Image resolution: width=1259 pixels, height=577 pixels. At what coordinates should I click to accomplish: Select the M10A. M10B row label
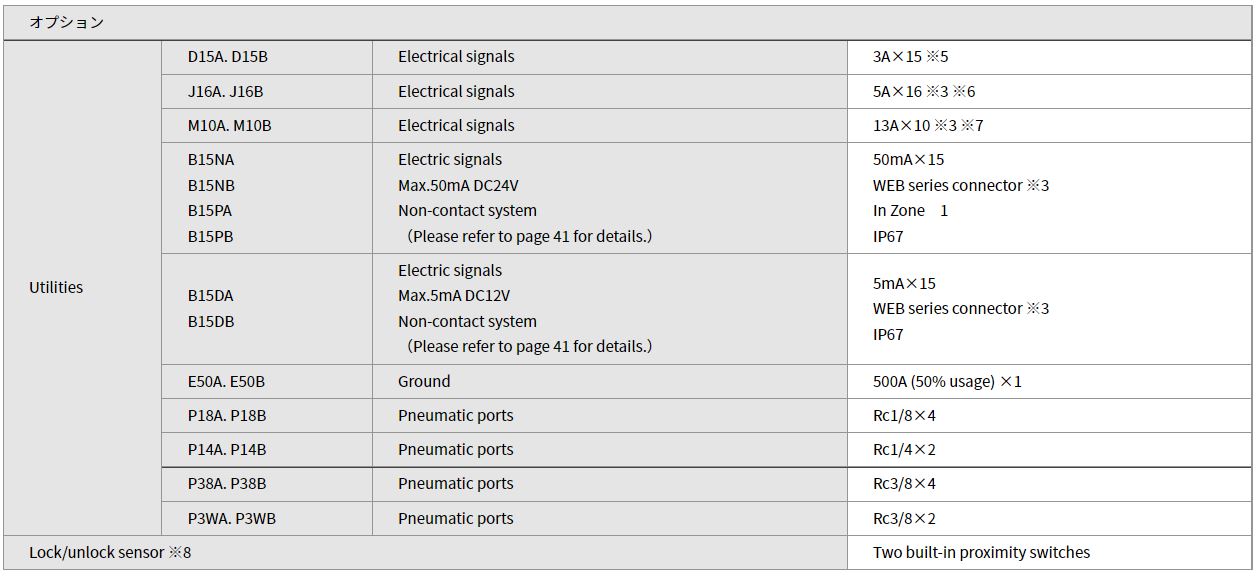[x=230, y=126]
